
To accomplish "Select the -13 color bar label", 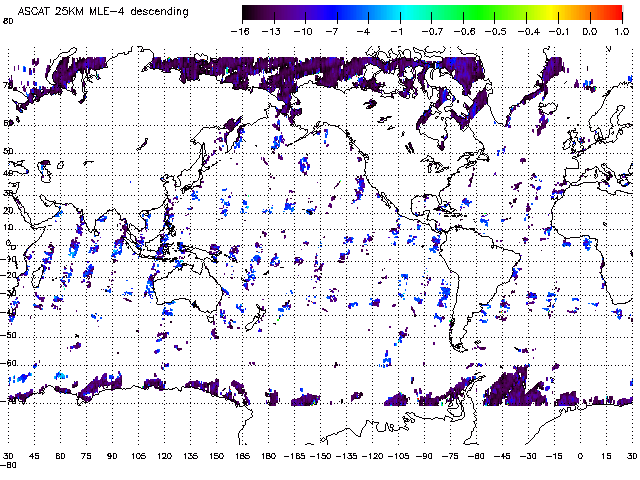I will pos(271,32).
